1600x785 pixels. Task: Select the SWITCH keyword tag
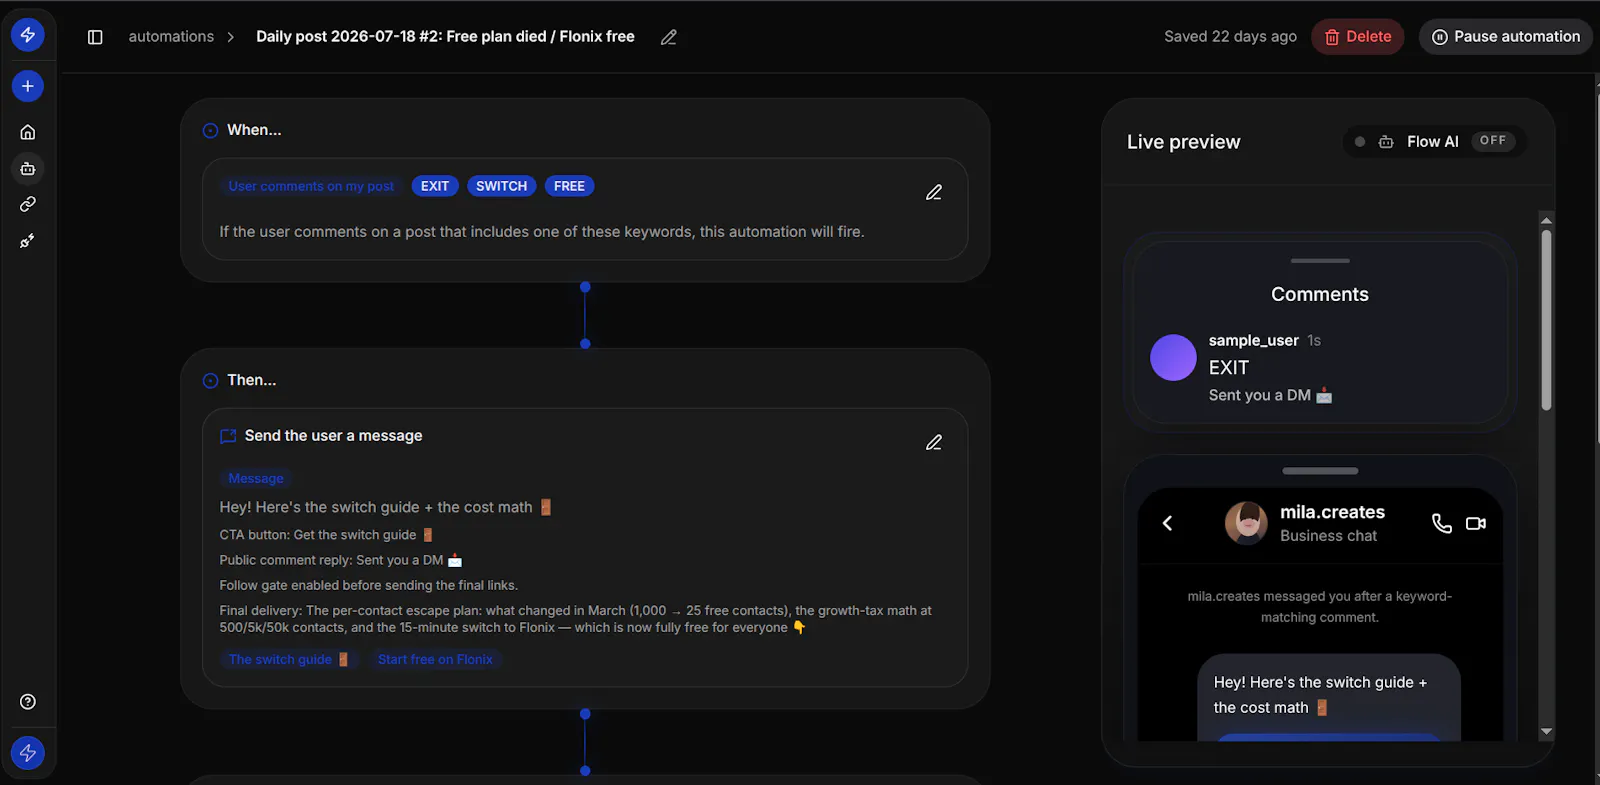coord(502,186)
